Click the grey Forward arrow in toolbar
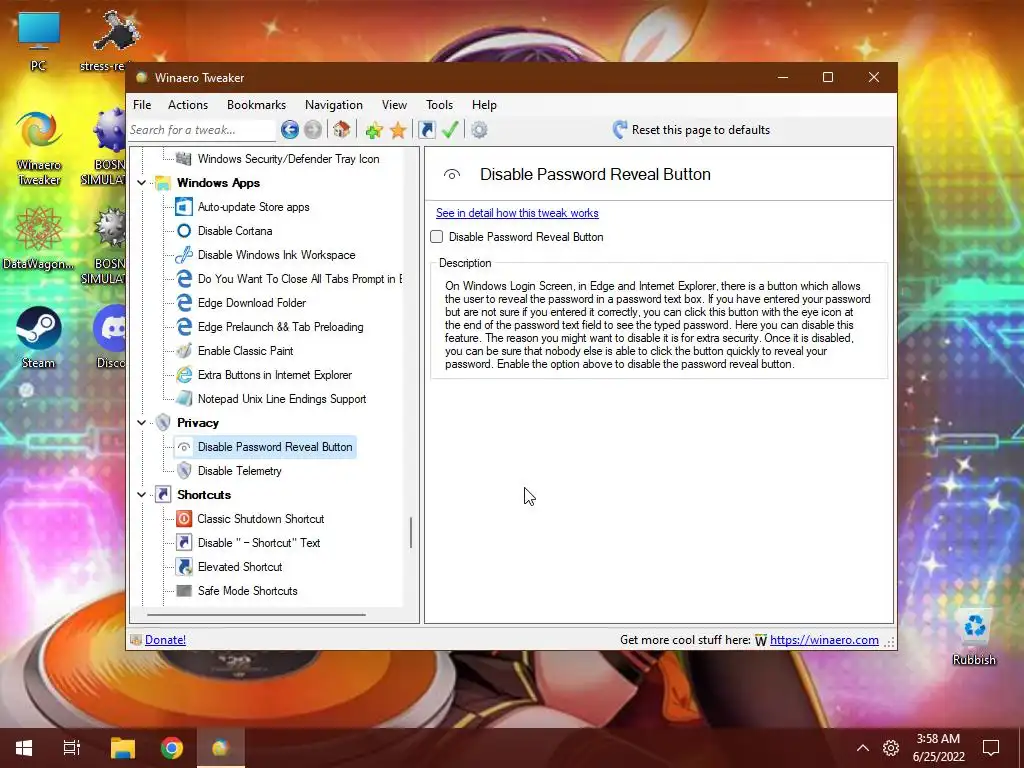The image size is (1024, 768). [313, 130]
